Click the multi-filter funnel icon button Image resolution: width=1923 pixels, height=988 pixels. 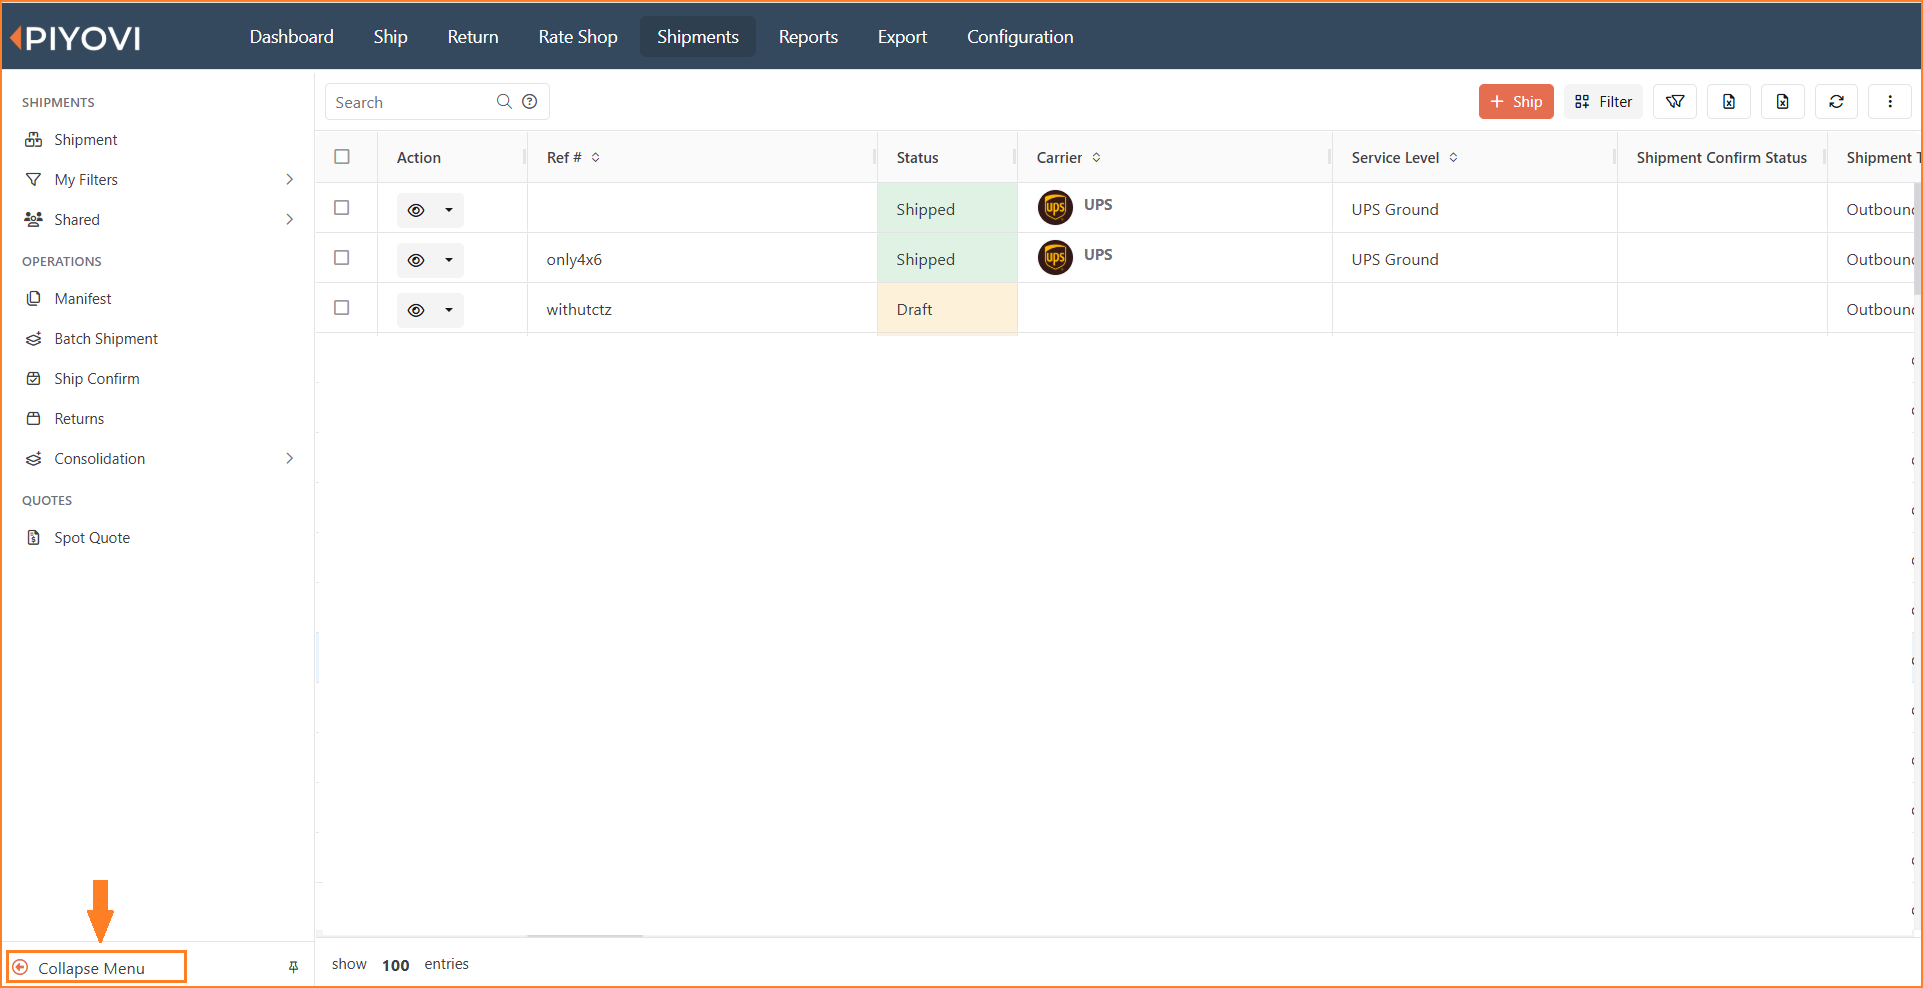(1675, 102)
